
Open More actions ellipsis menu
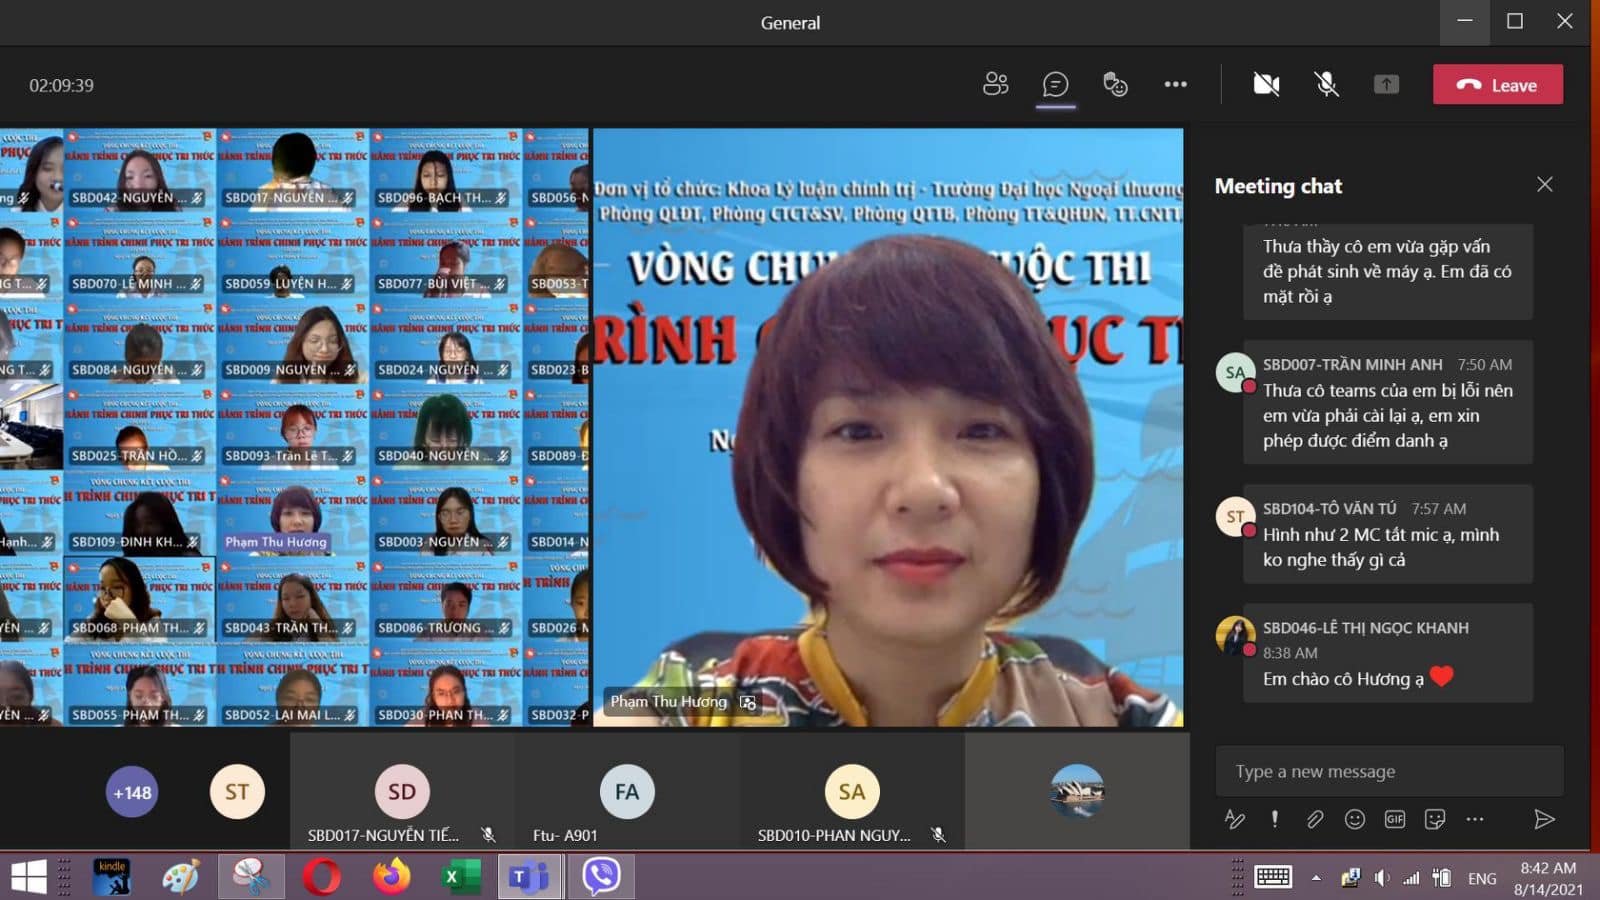click(1175, 85)
